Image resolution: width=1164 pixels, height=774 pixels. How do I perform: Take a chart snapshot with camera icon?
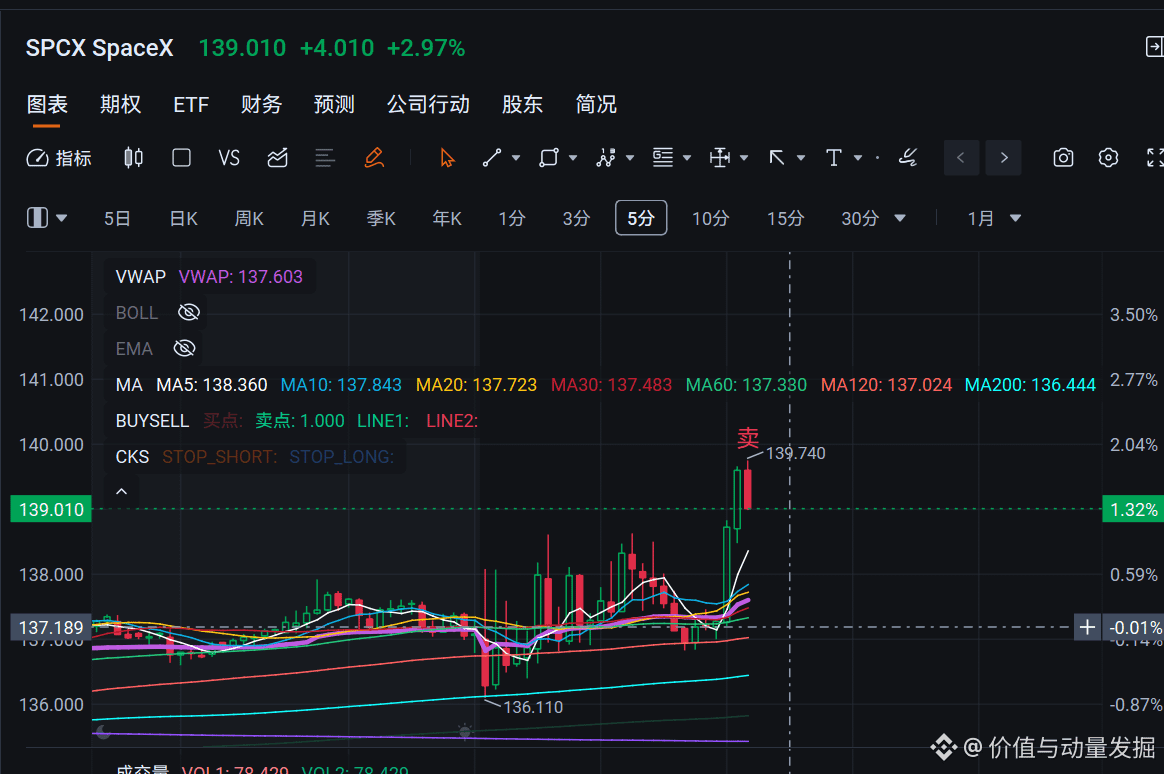point(1063,158)
